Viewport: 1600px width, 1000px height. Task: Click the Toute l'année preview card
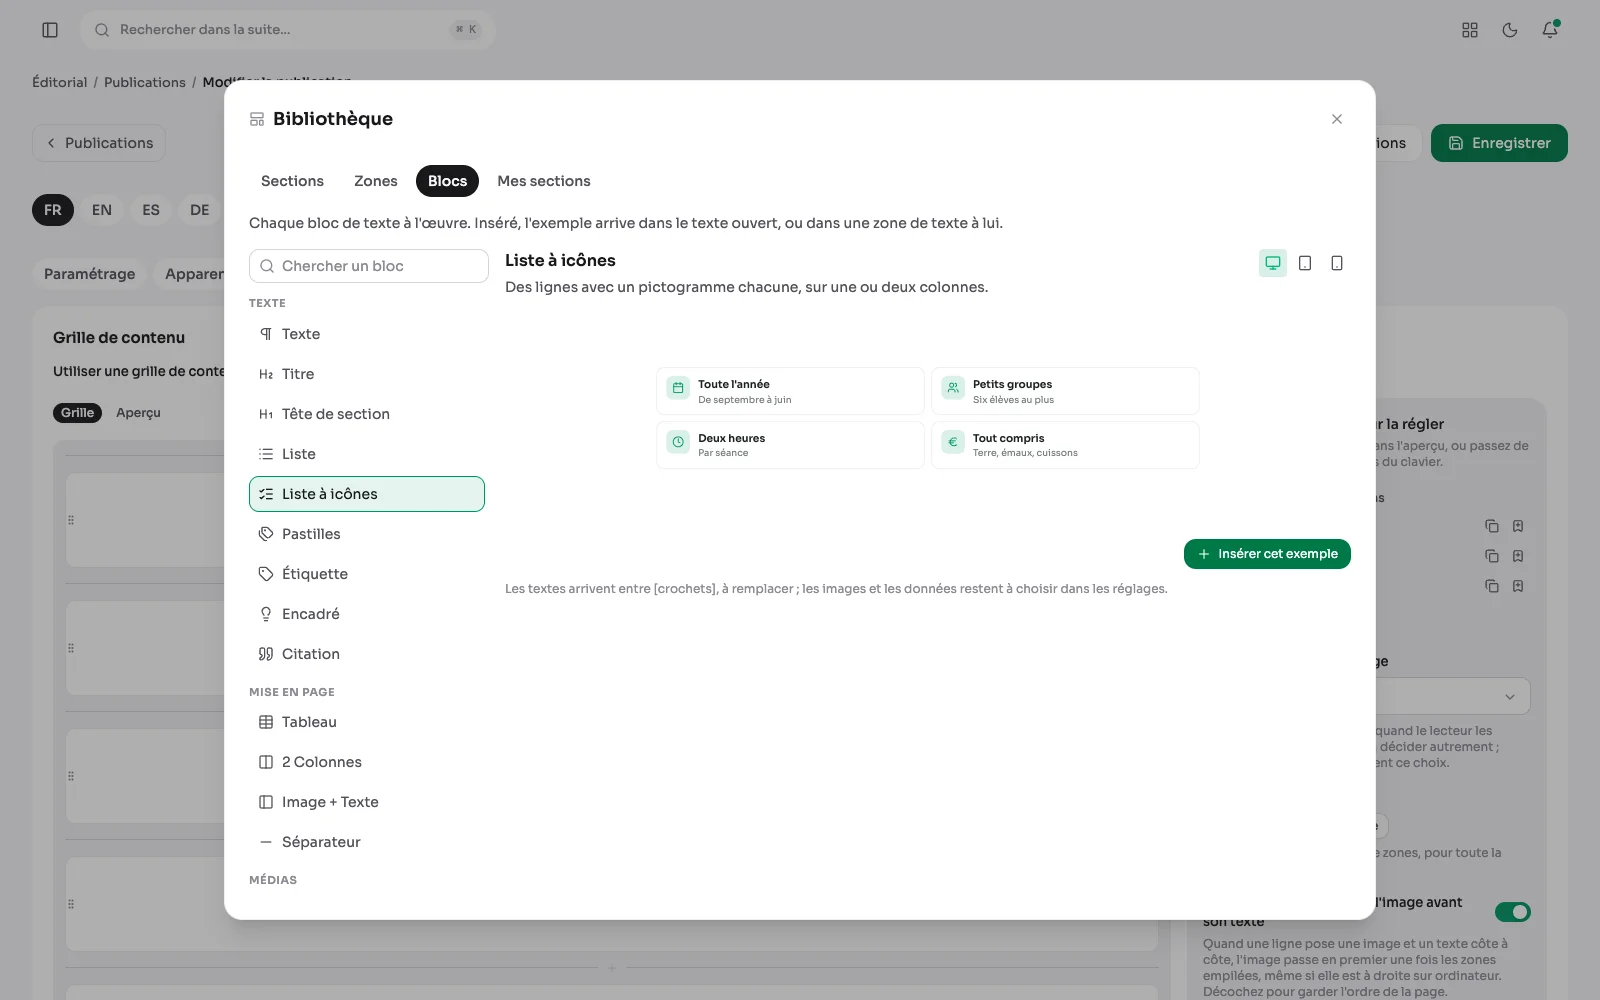[790, 391]
